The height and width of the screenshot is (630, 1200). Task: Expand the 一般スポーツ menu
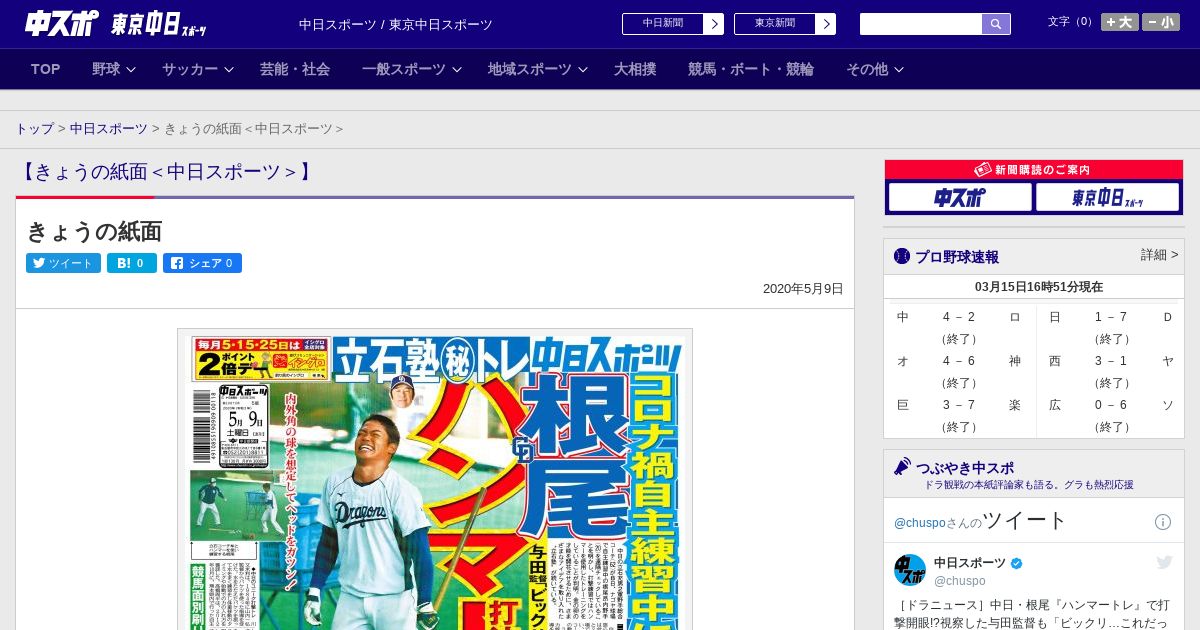(411, 69)
